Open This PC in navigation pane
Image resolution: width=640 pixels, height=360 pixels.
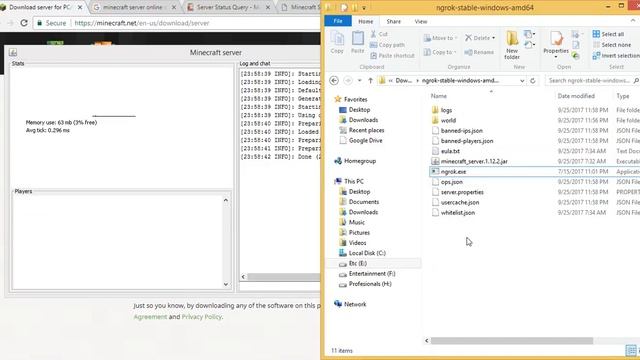point(353,181)
